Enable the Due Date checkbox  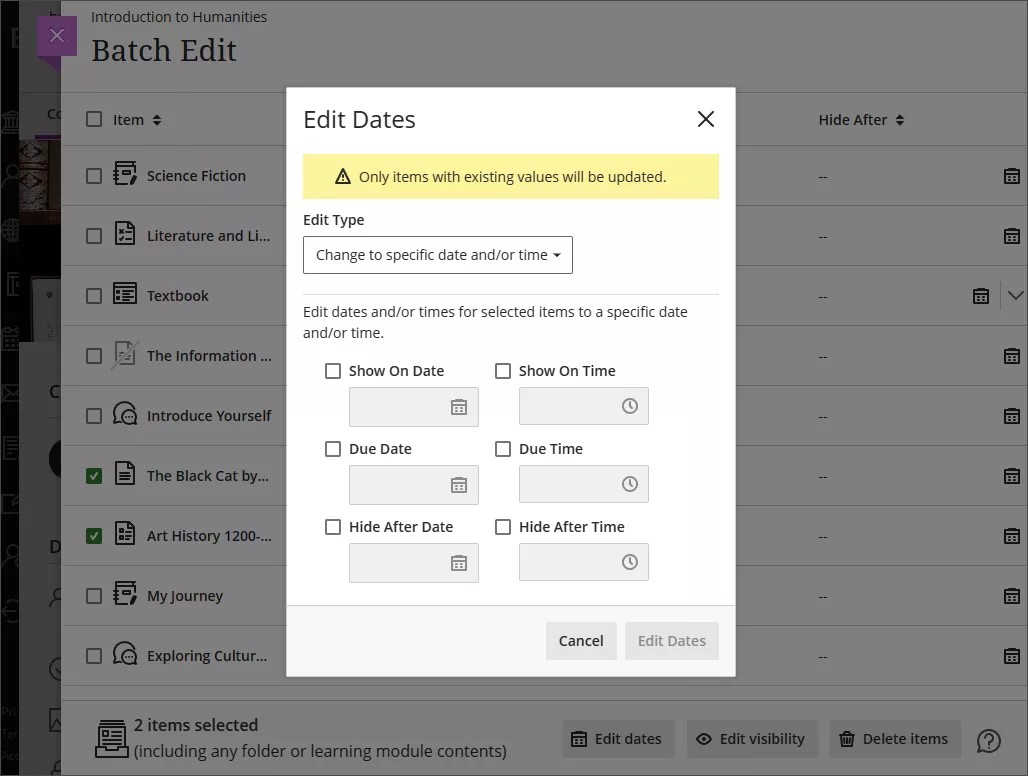tap(333, 448)
